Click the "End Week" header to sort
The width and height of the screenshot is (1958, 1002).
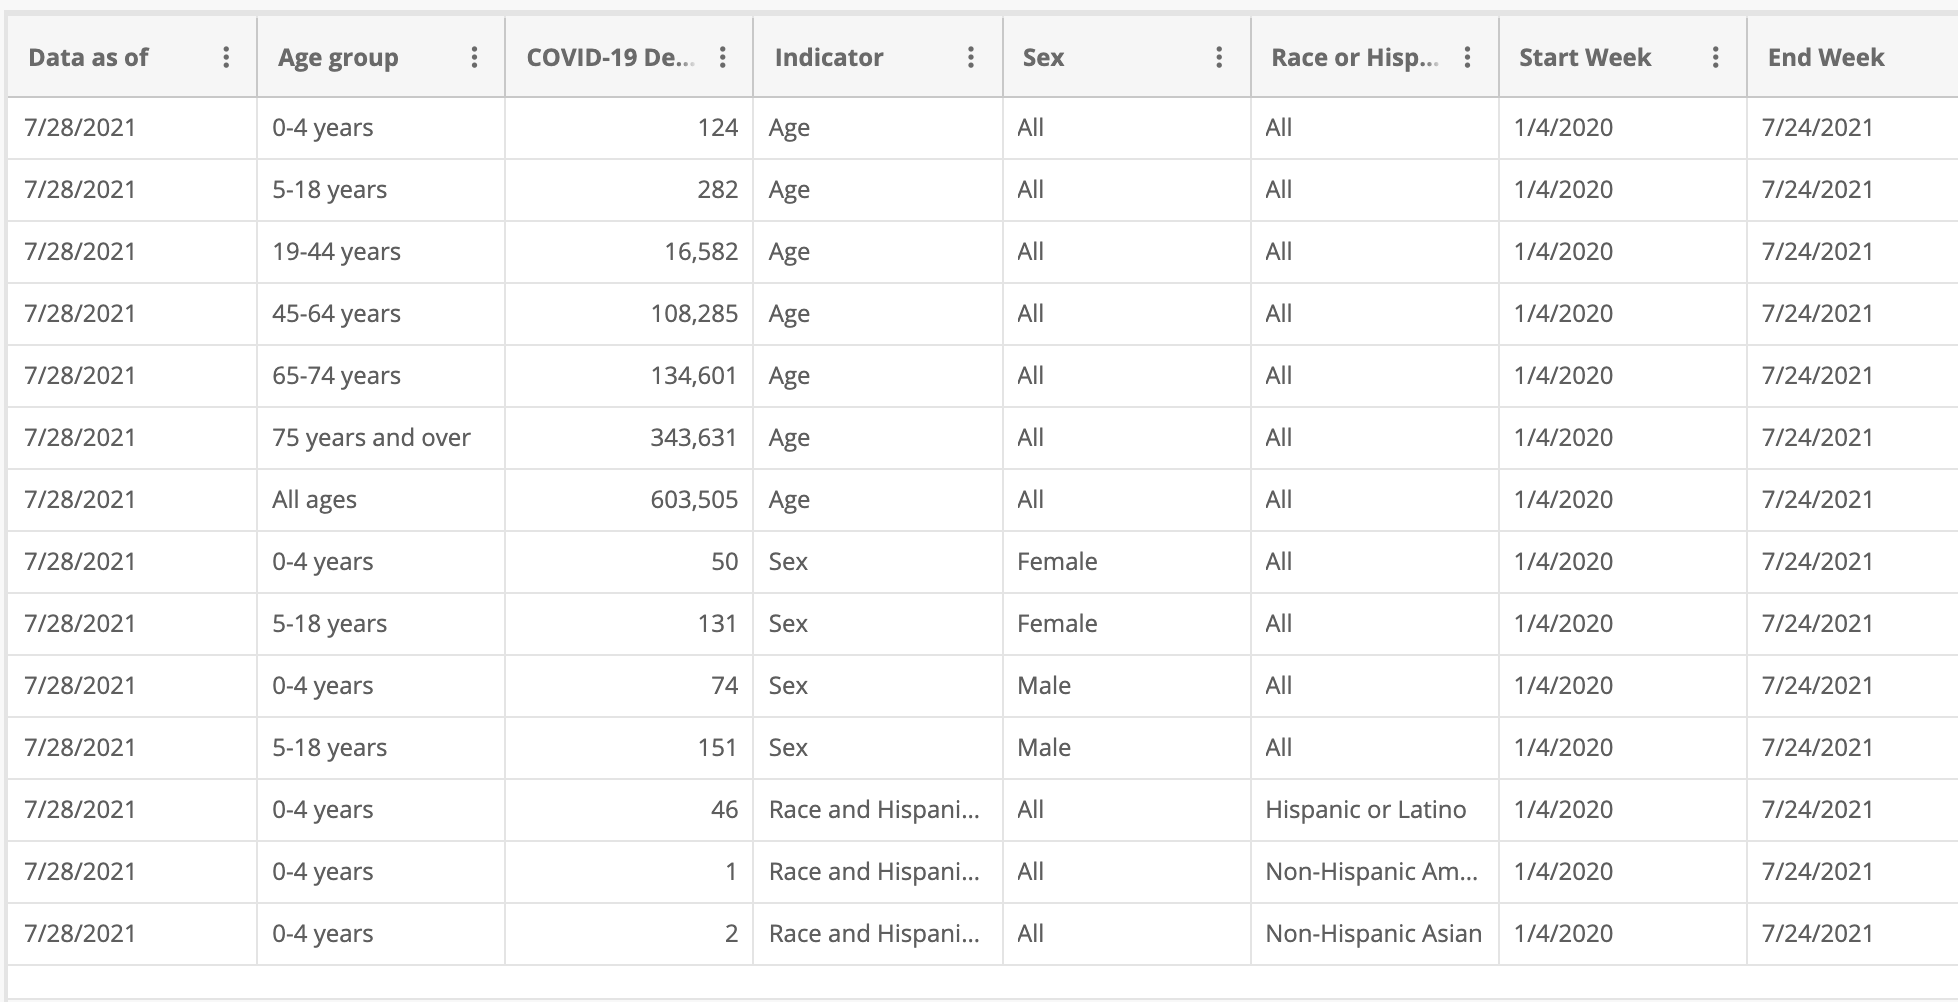[x=1823, y=57]
